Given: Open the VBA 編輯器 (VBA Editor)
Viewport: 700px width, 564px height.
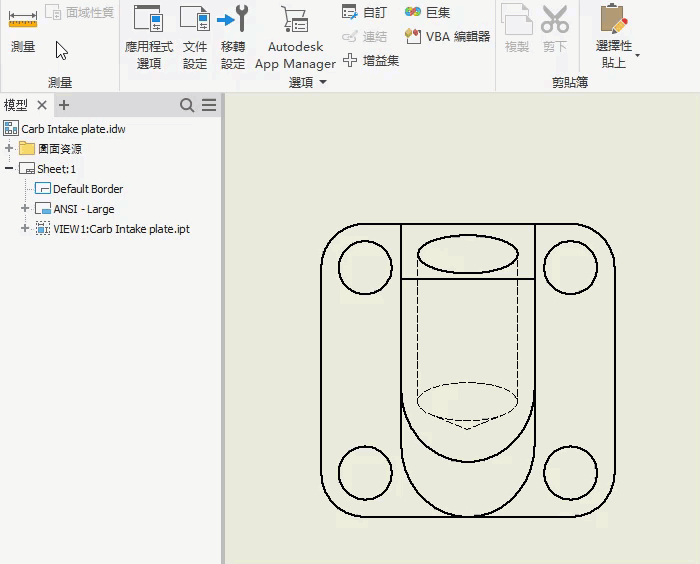Looking at the screenshot, I should pyautogui.click(x=447, y=36).
